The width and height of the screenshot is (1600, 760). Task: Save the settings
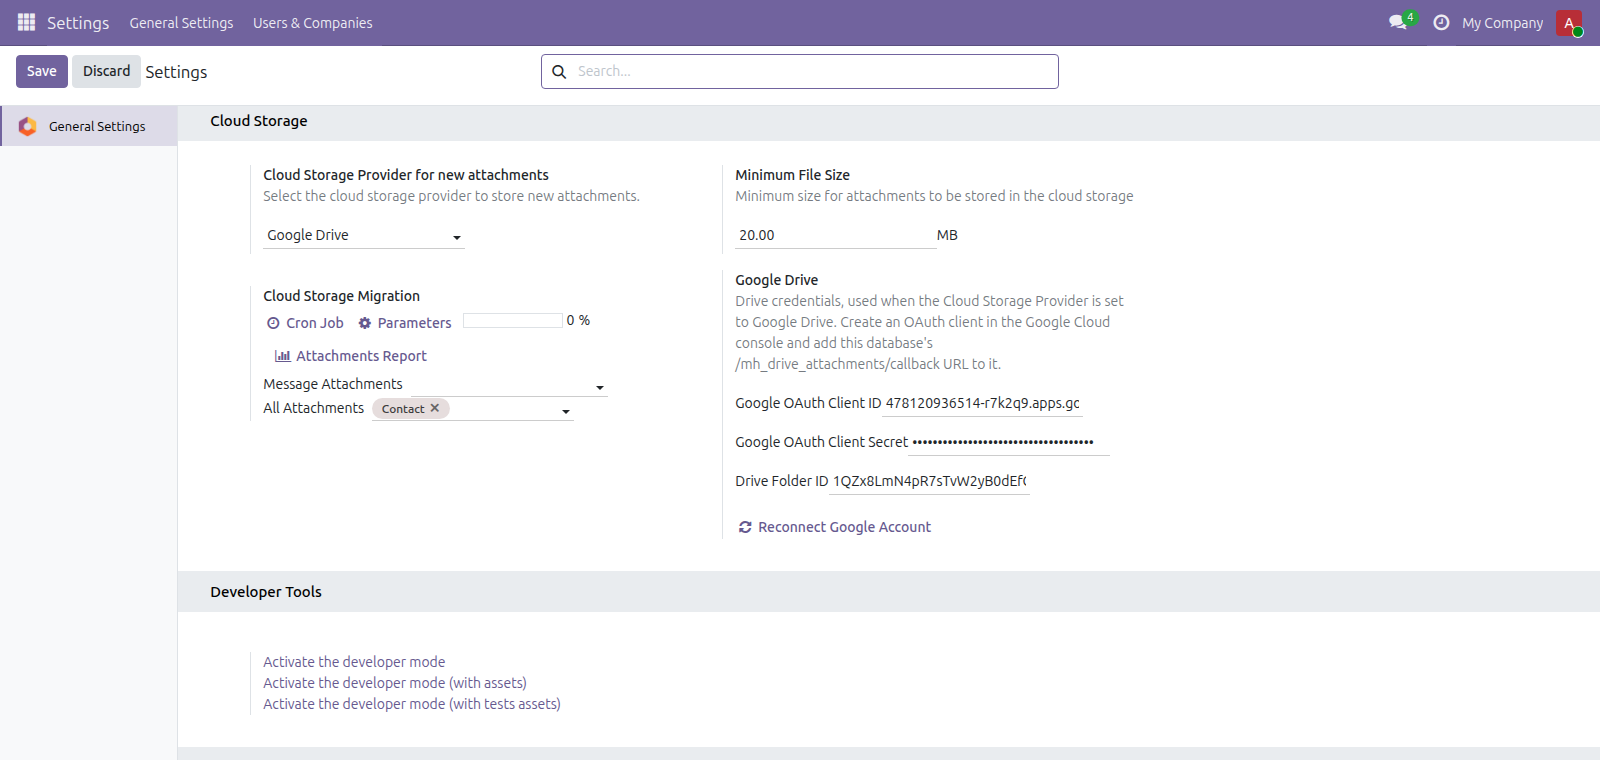coord(42,71)
